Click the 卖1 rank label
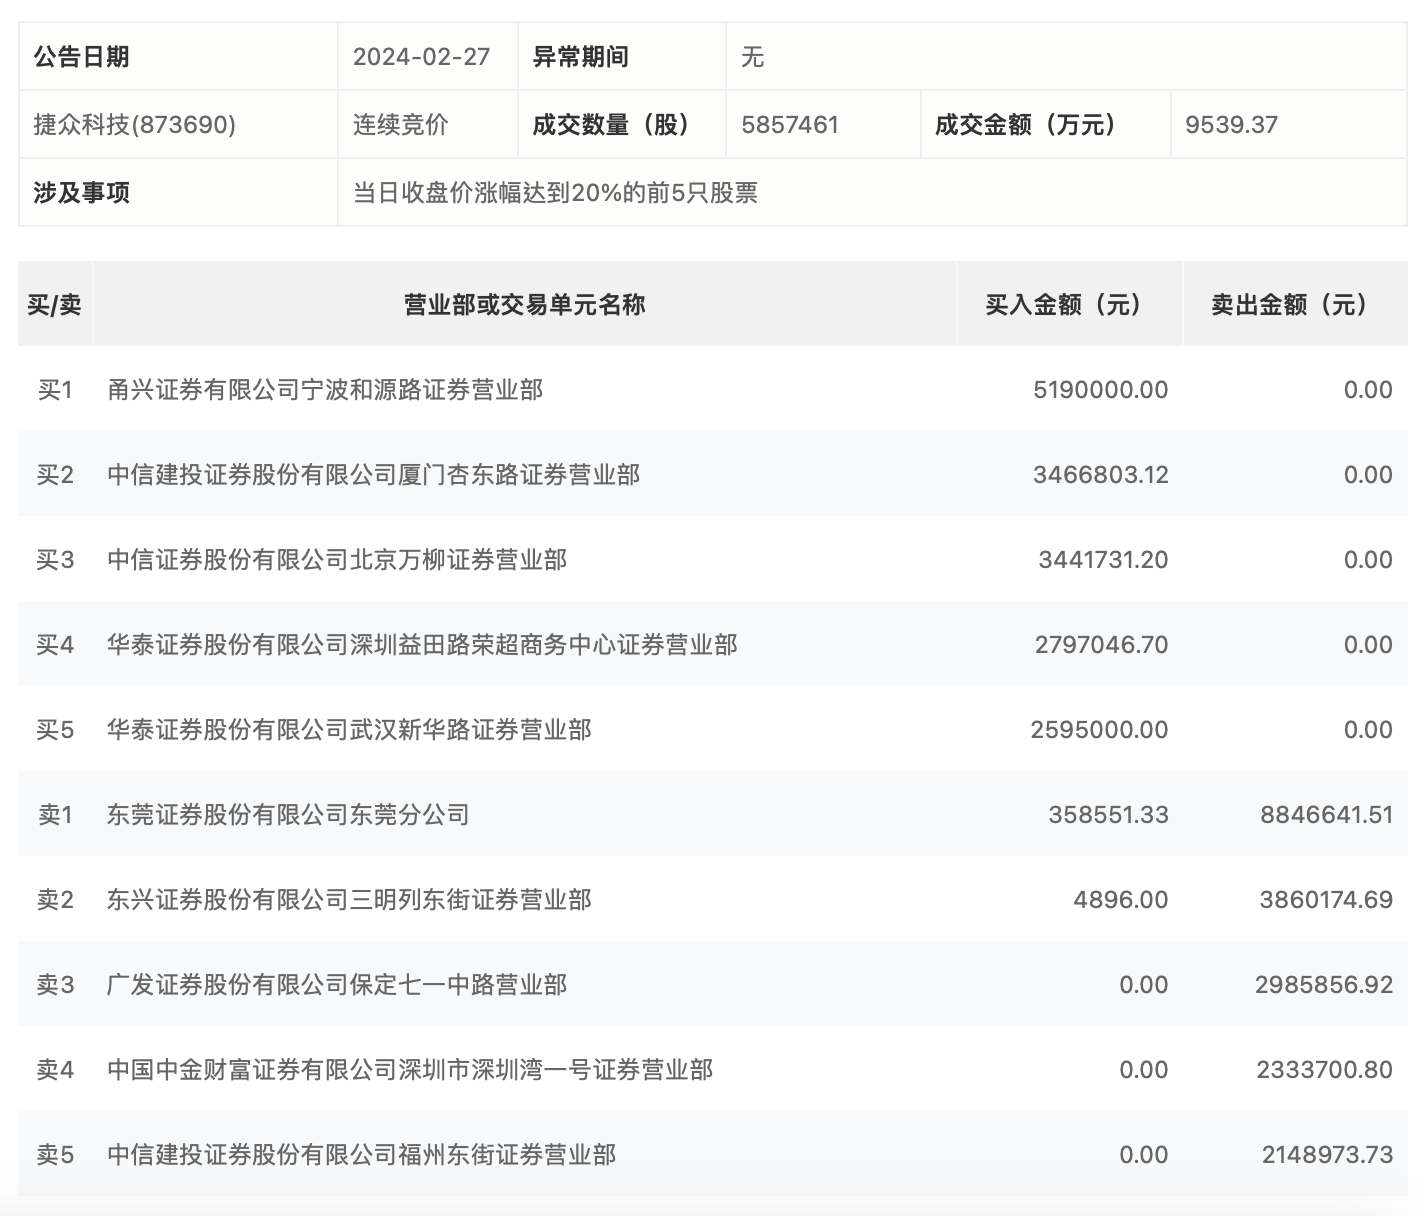1424x1216 pixels. [x=55, y=814]
